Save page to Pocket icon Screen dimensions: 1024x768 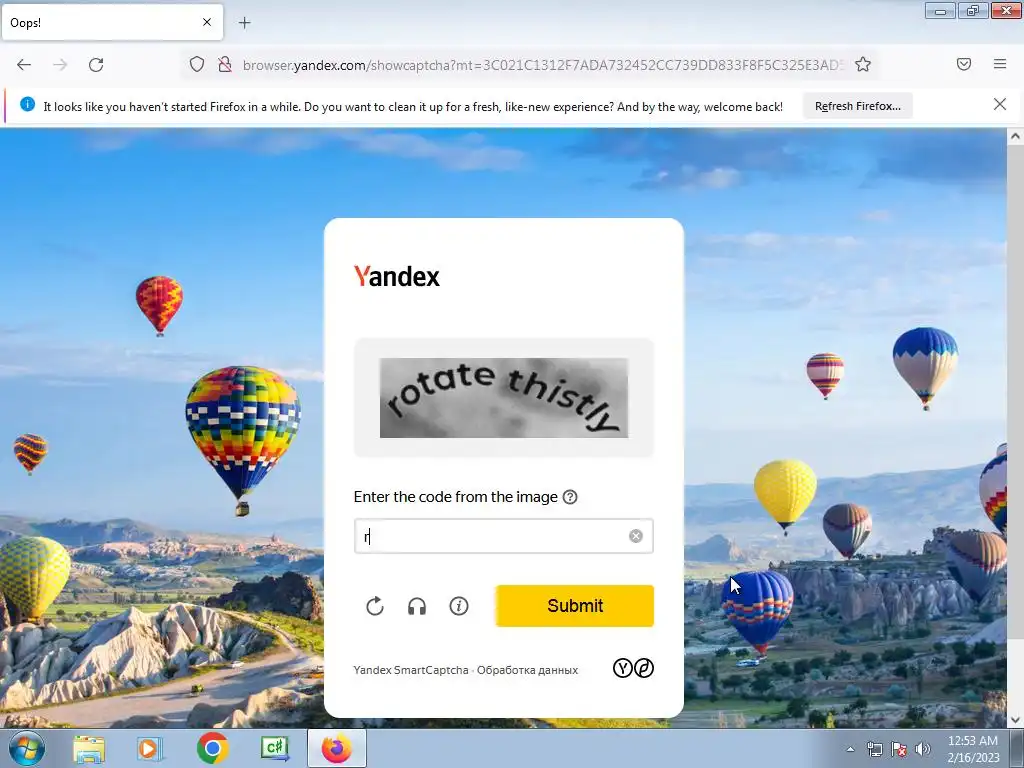point(963,64)
